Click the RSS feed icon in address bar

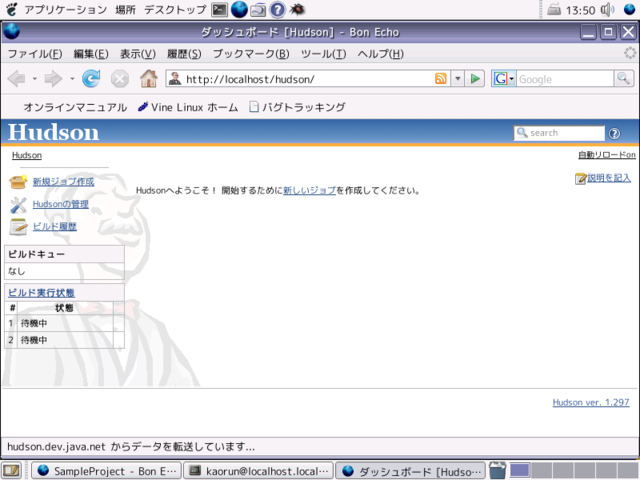440,78
